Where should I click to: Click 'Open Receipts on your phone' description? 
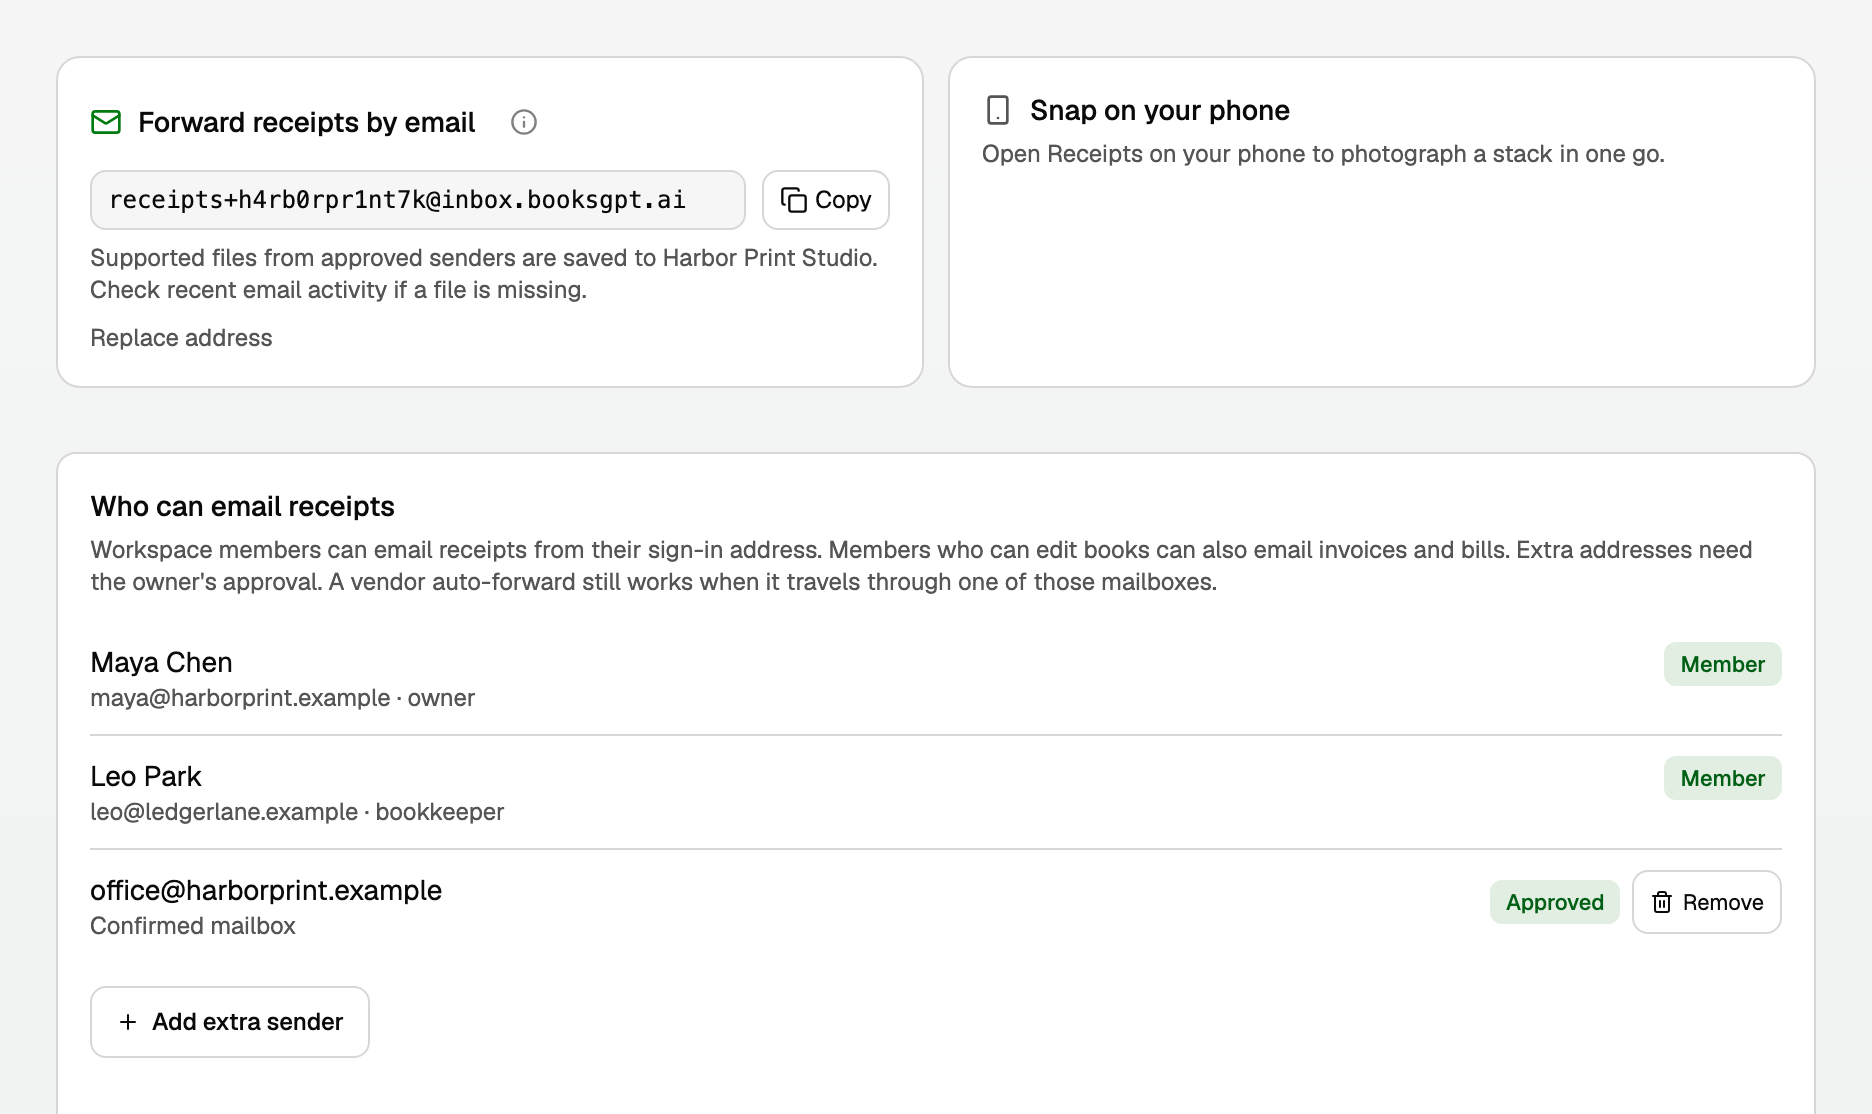(x=1323, y=154)
